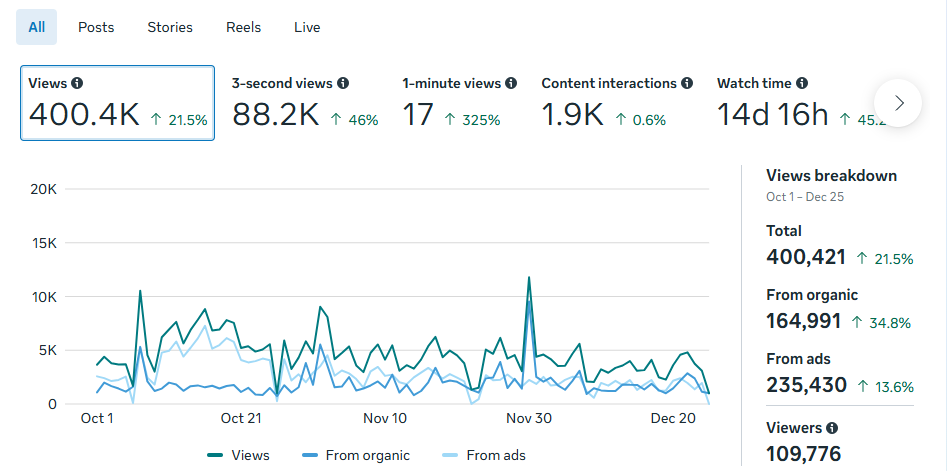This screenshot has height=471, width=947.
Task: Toggle the From organic legend series
Action: [356, 455]
